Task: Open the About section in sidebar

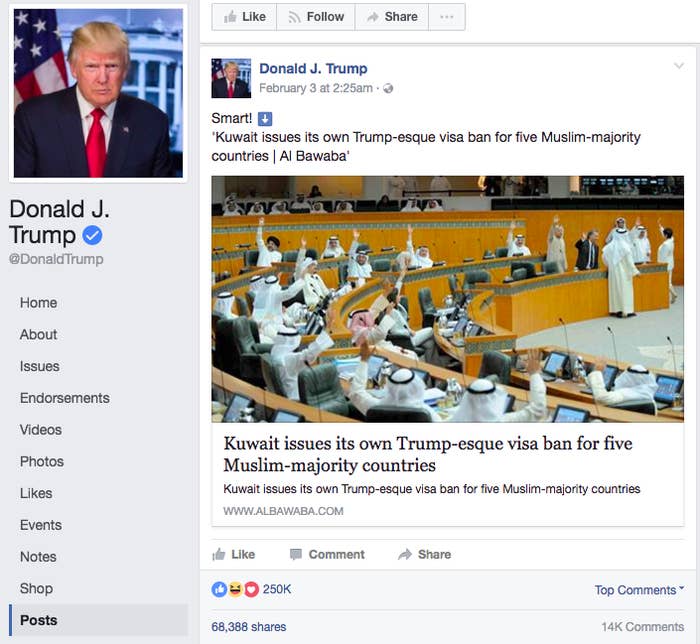Action: coord(38,334)
